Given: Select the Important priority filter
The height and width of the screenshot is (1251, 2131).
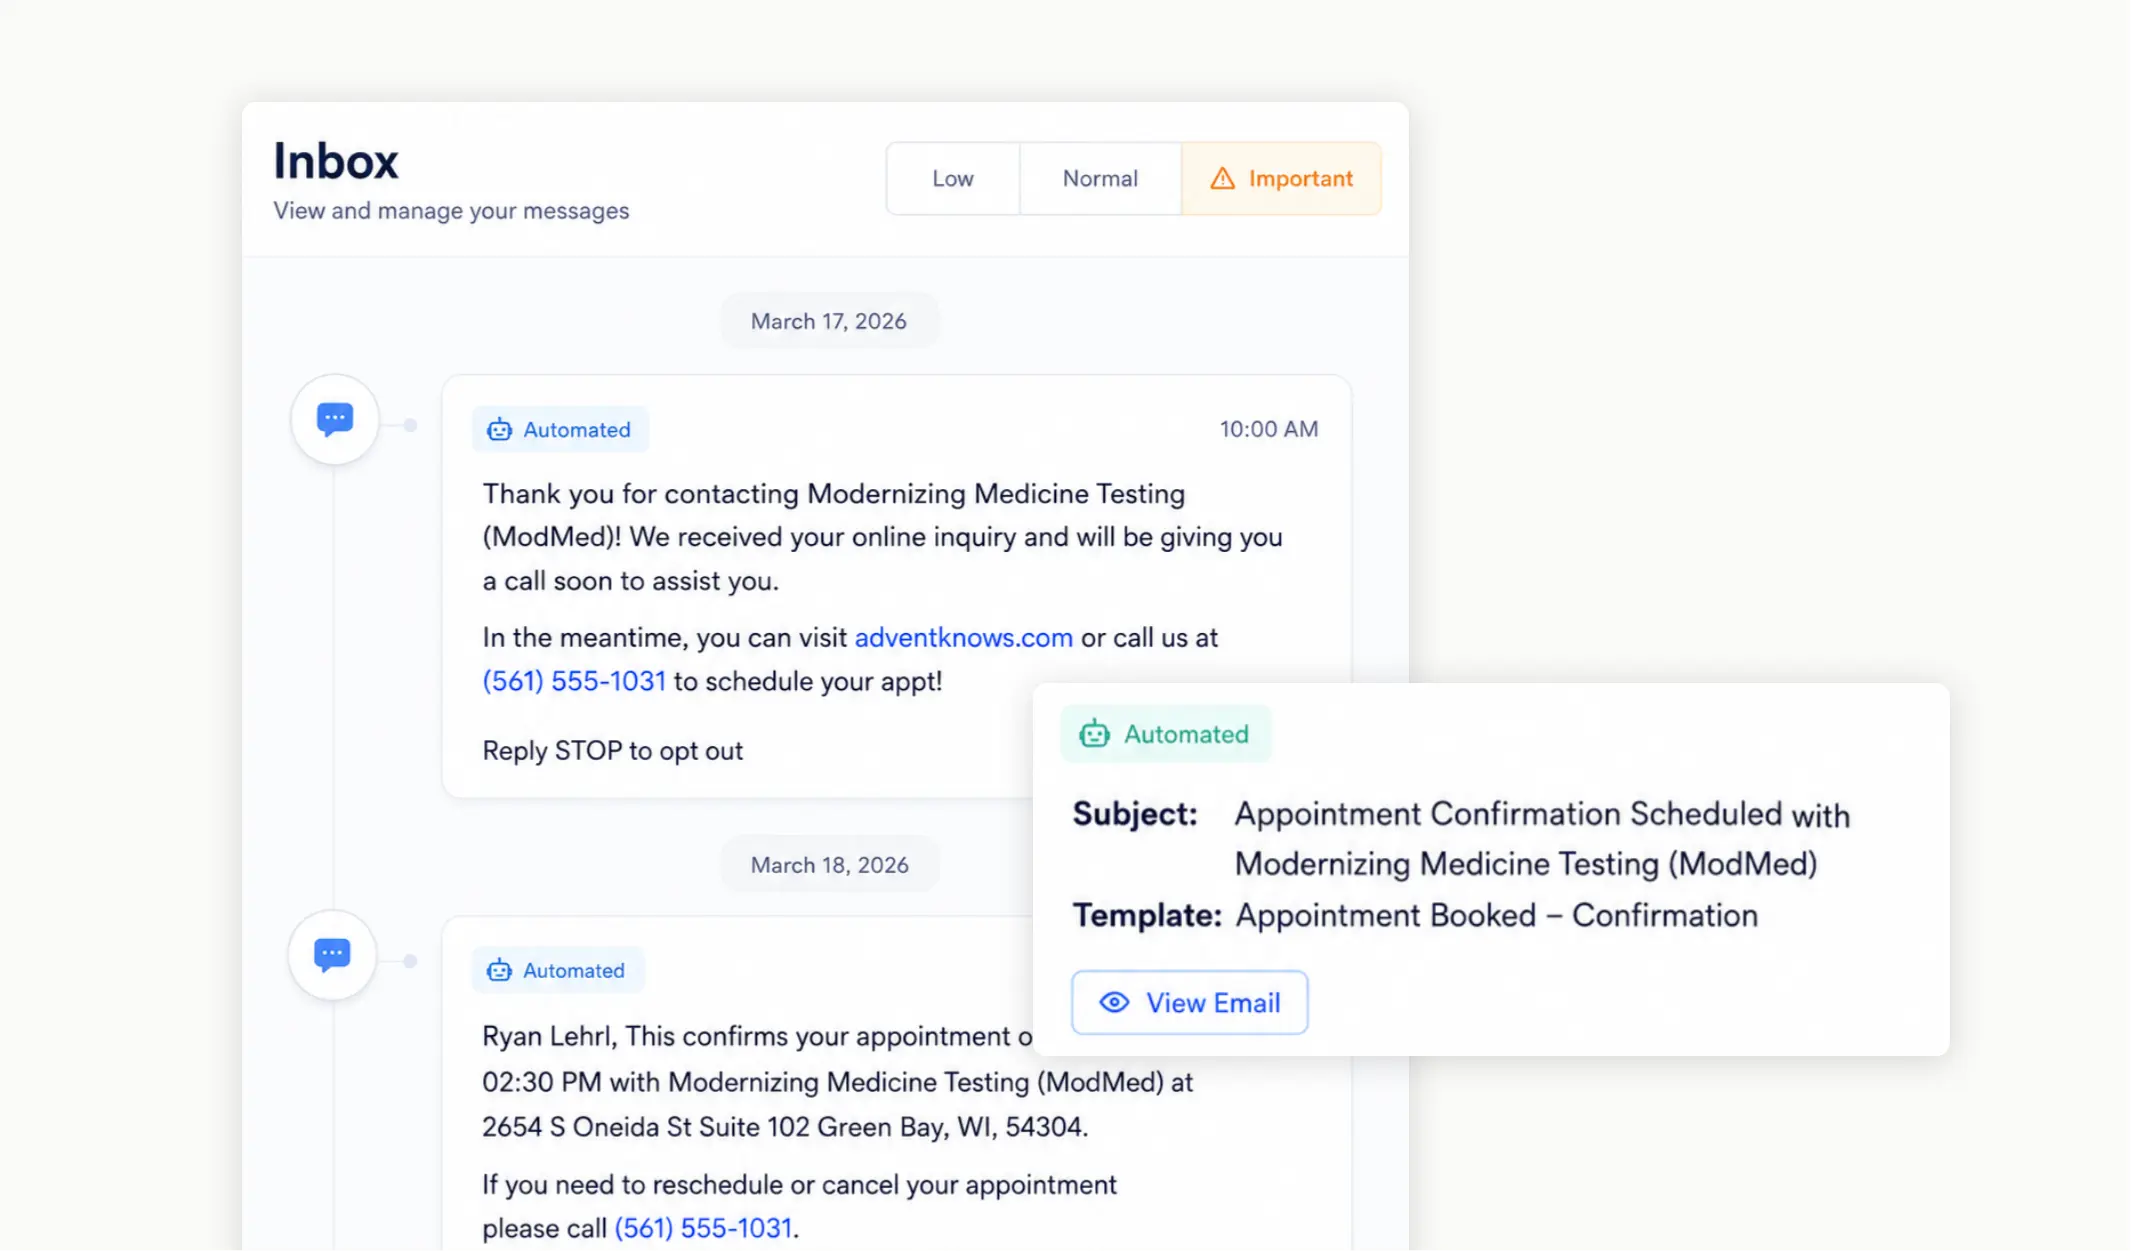Looking at the screenshot, I should (x=1281, y=178).
